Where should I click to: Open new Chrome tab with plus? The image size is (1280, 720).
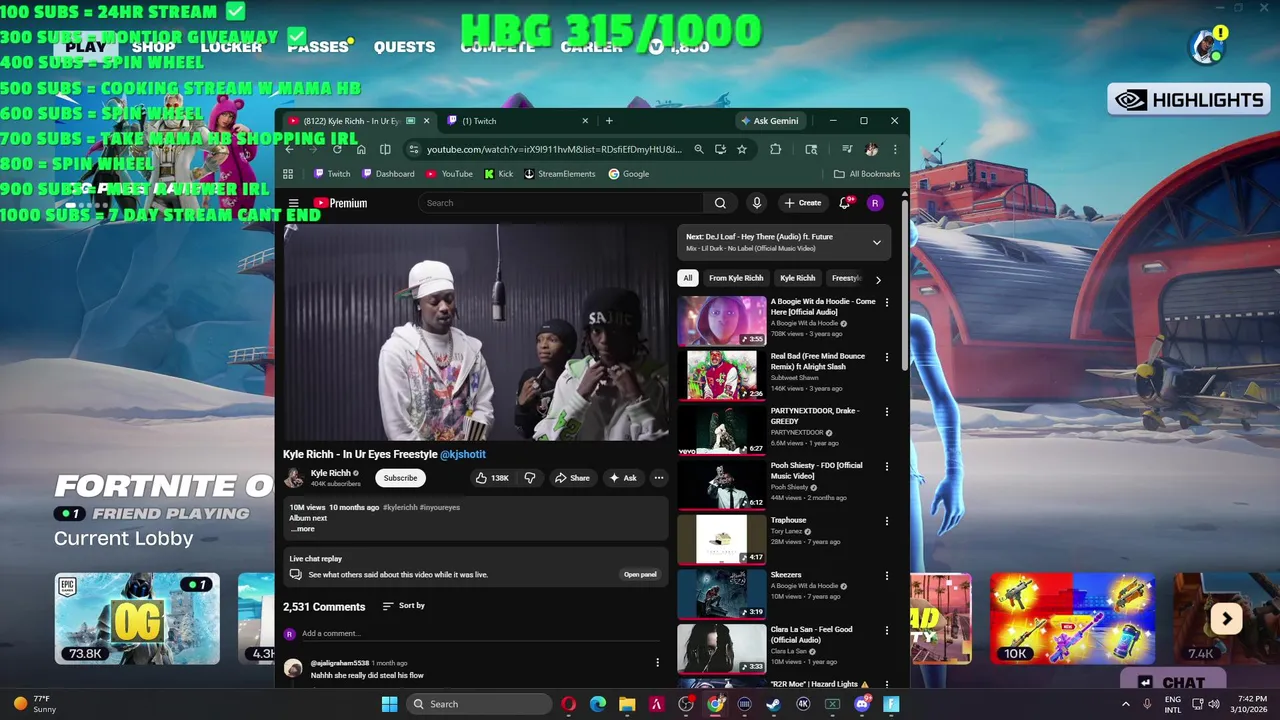coord(609,121)
